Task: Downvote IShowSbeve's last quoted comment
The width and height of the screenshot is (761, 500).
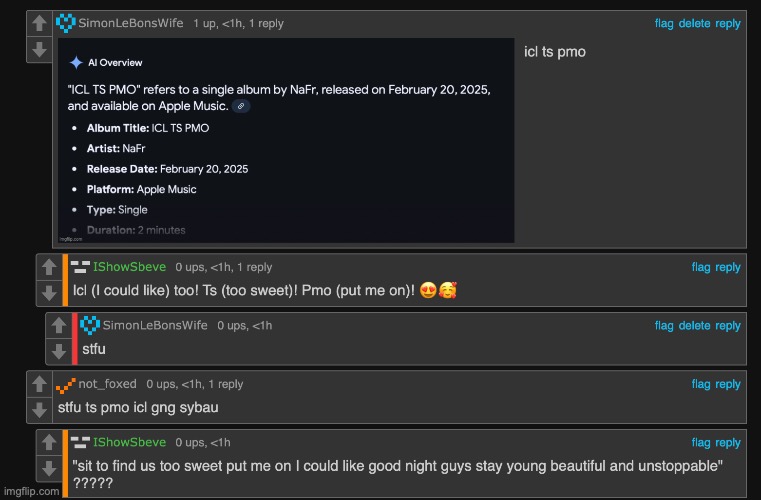Action: (48, 470)
